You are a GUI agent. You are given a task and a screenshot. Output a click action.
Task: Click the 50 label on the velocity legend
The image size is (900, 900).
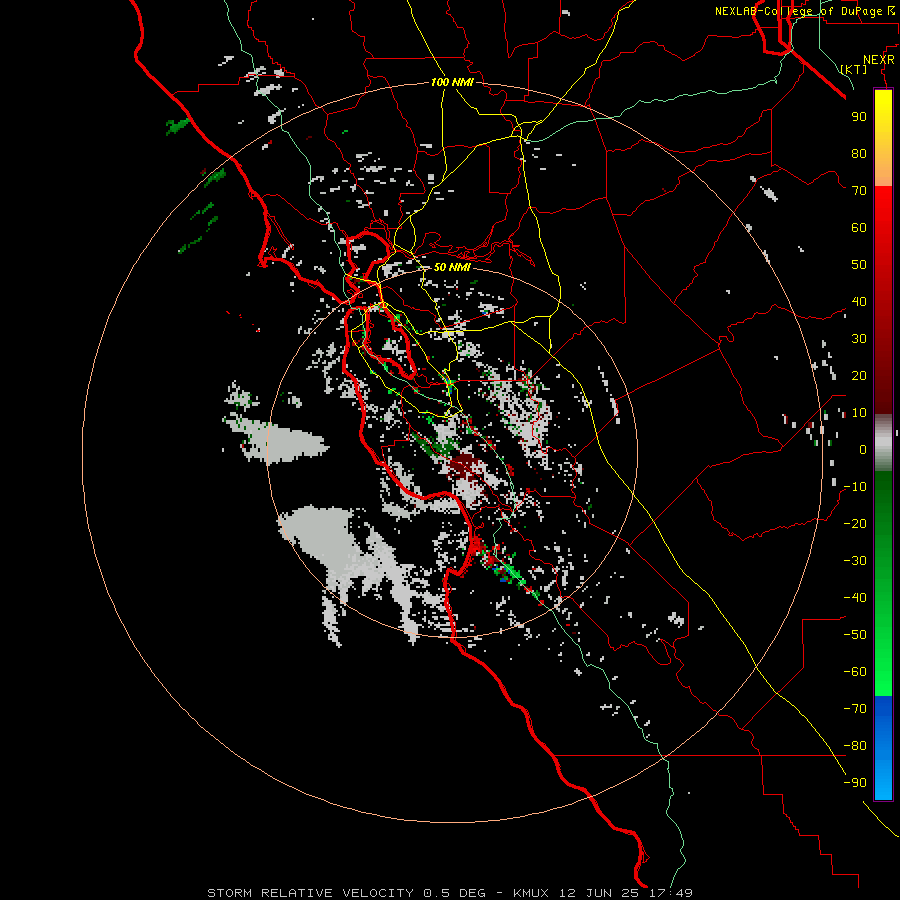click(x=859, y=265)
